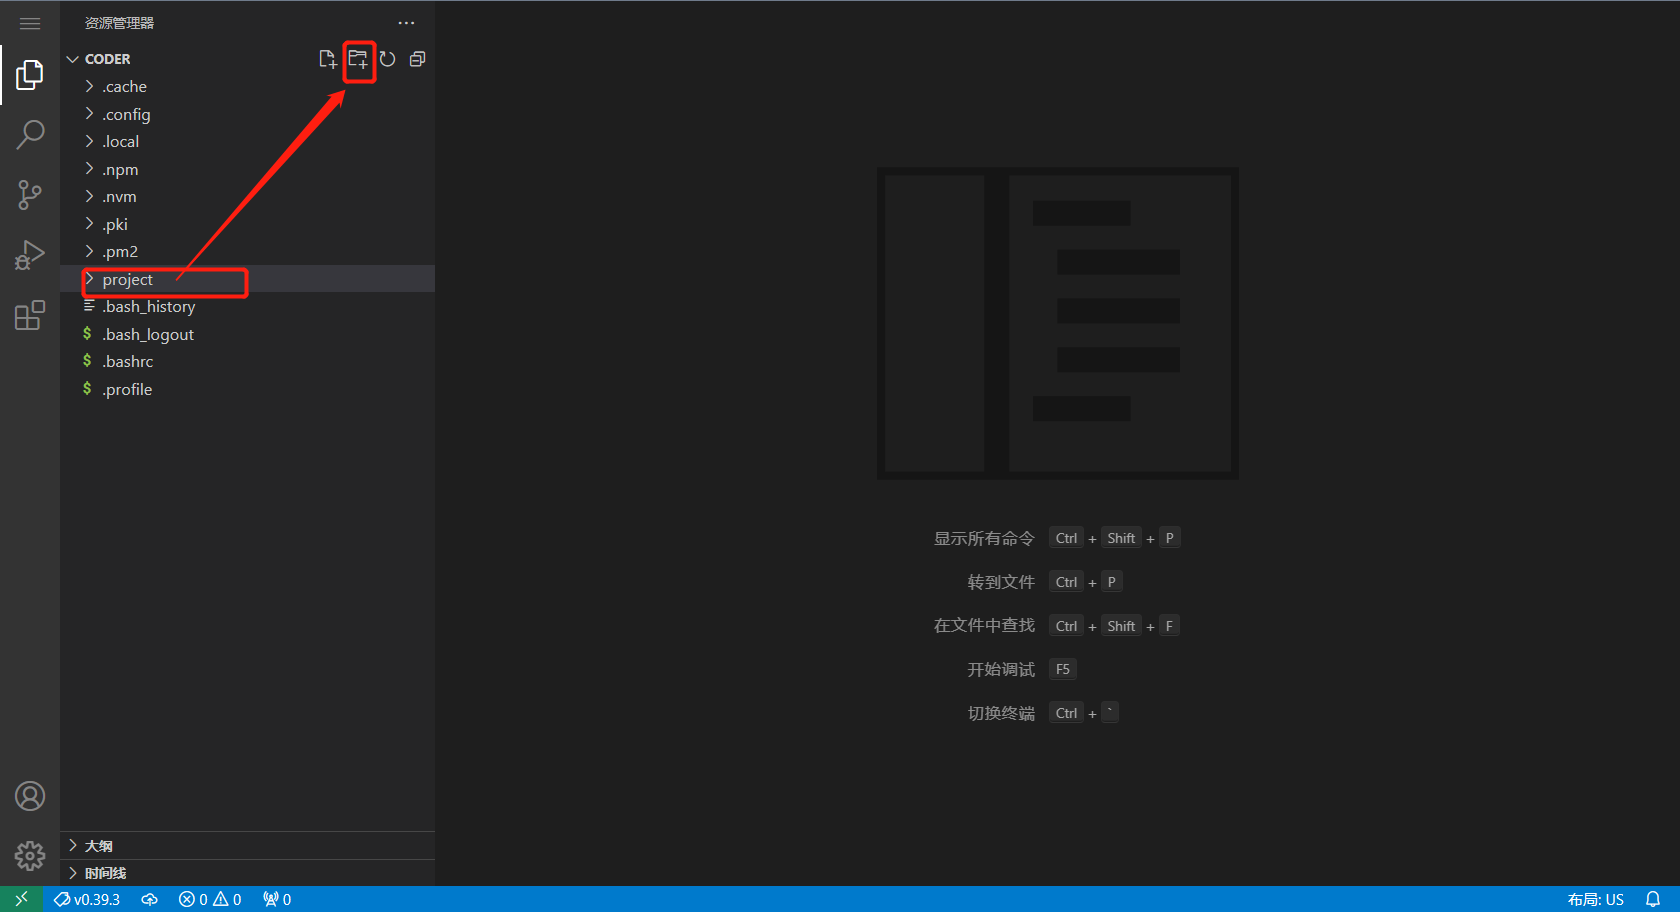Collapse all folders in explorer
The height and width of the screenshot is (912, 1680).
(418, 59)
